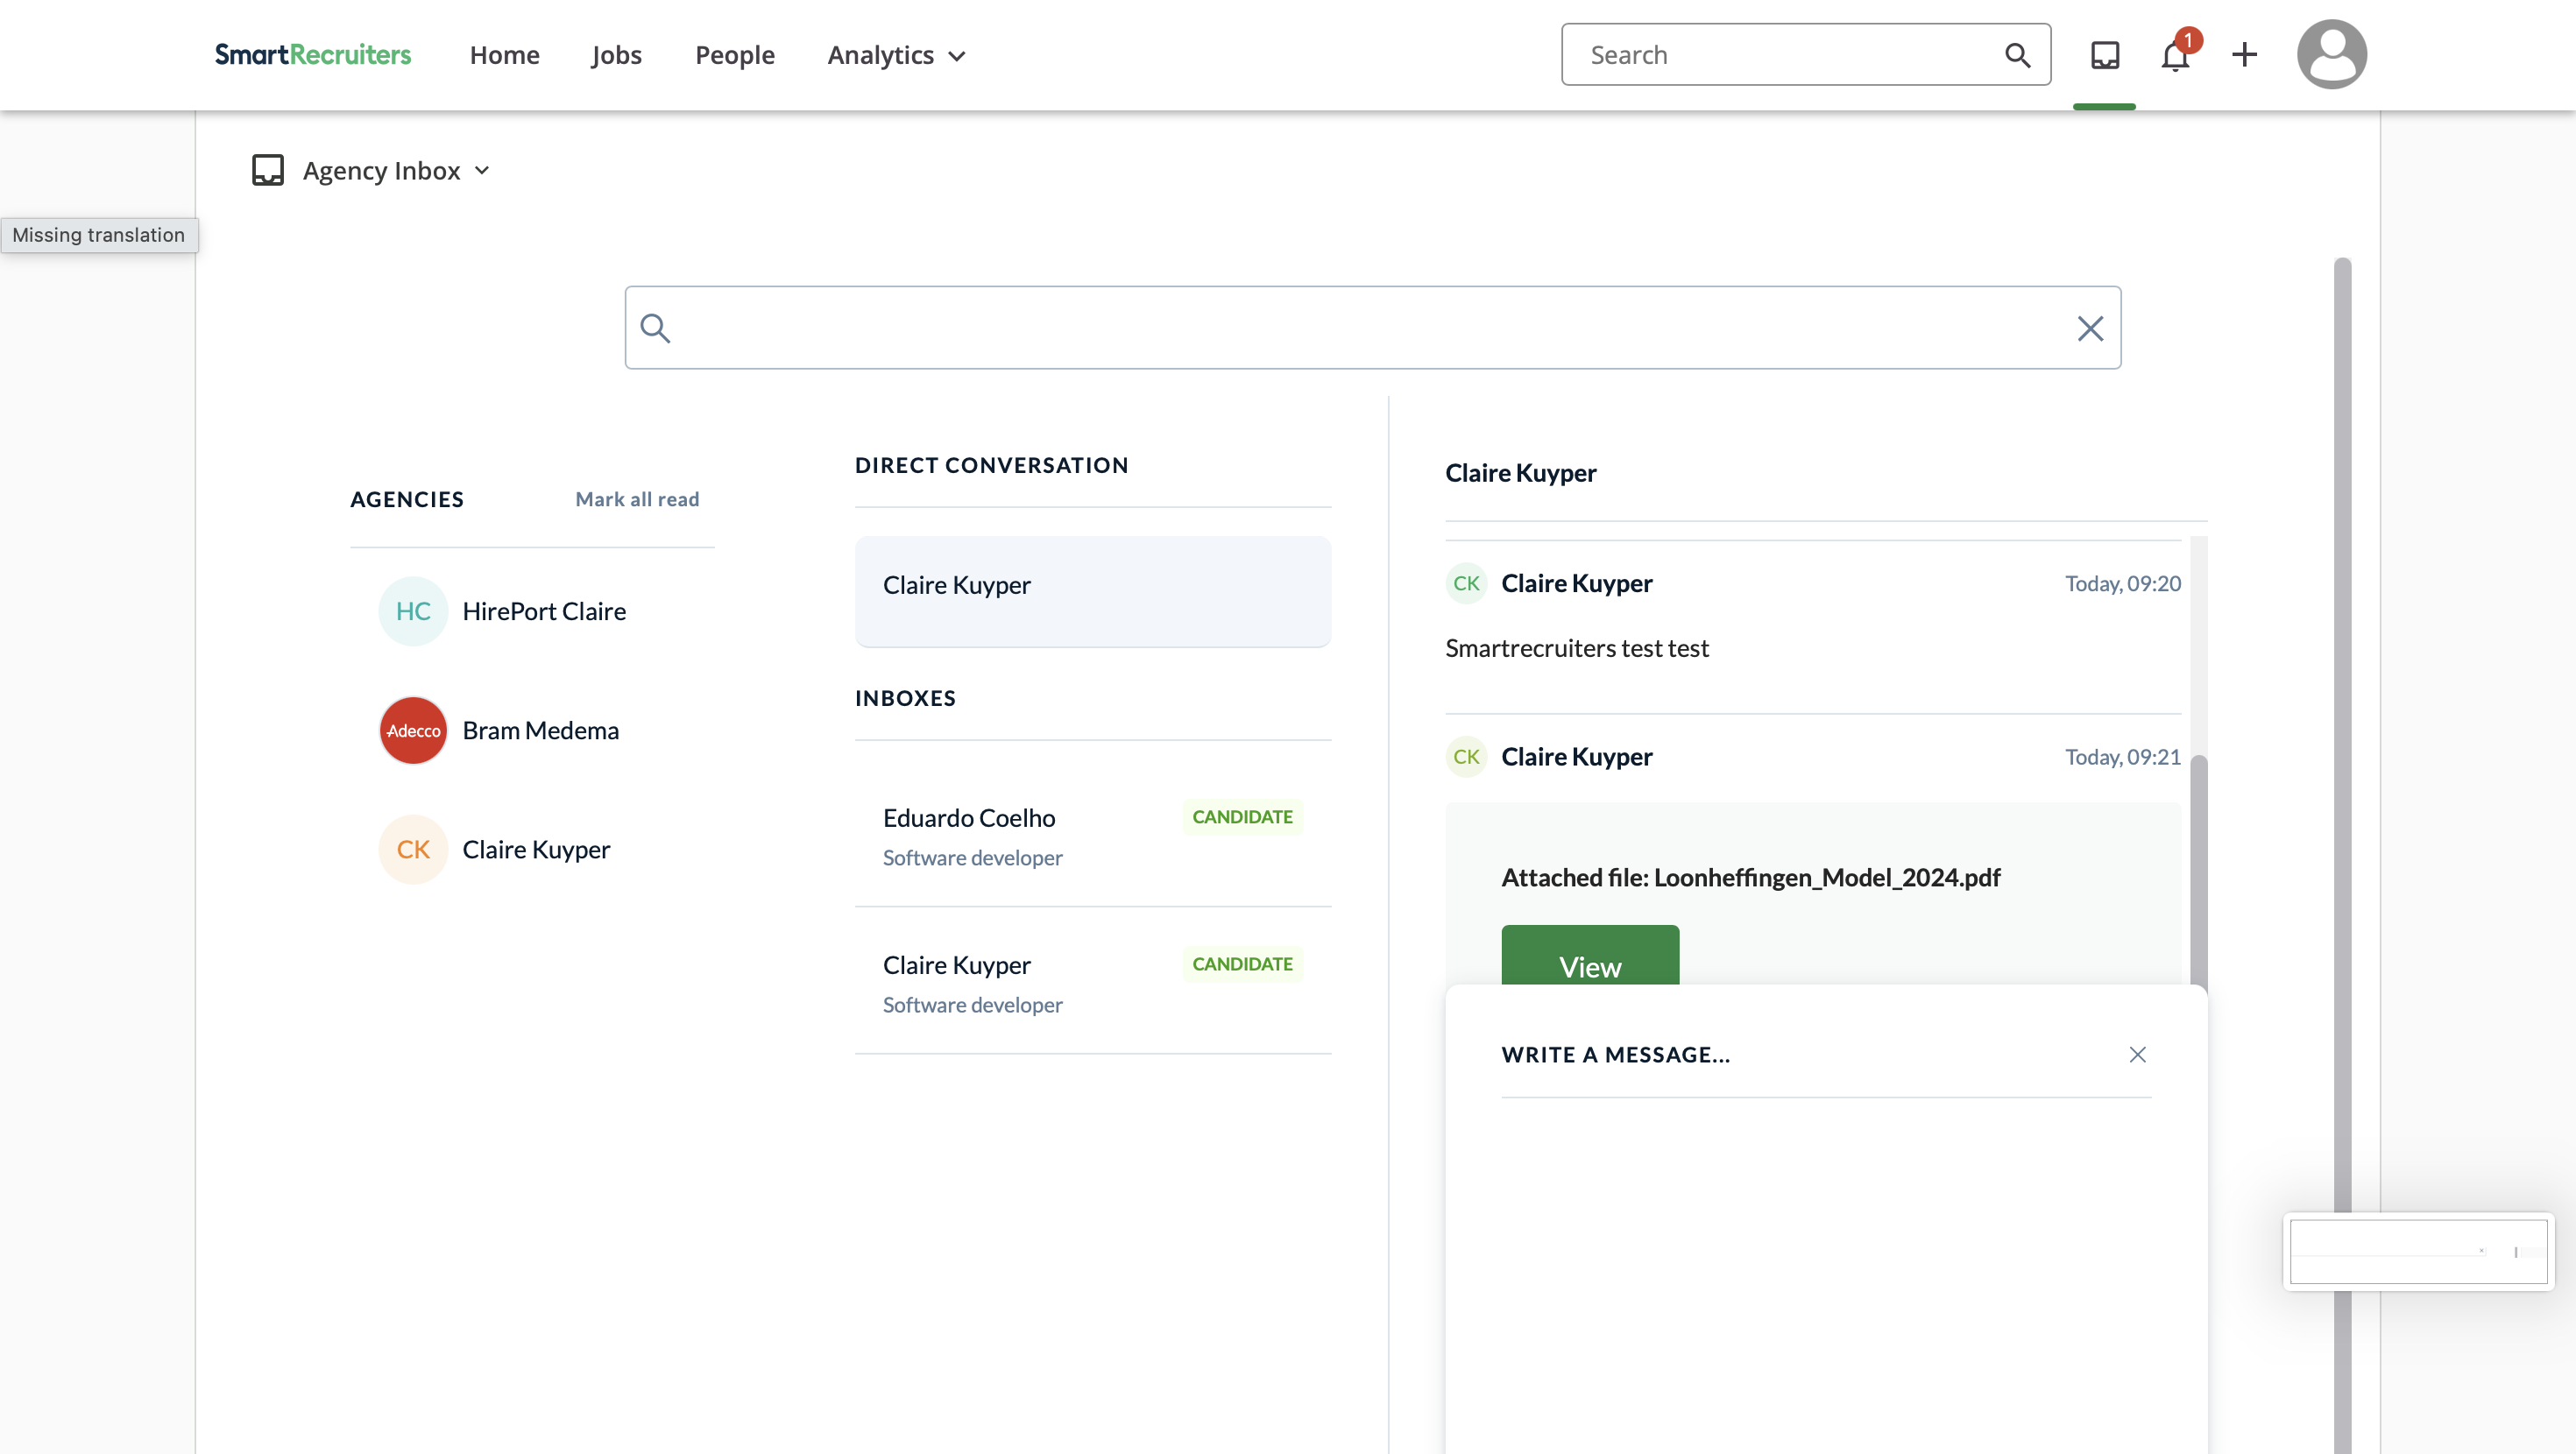Open the People page
The height and width of the screenshot is (1454, 2576).
pos(734,55)
